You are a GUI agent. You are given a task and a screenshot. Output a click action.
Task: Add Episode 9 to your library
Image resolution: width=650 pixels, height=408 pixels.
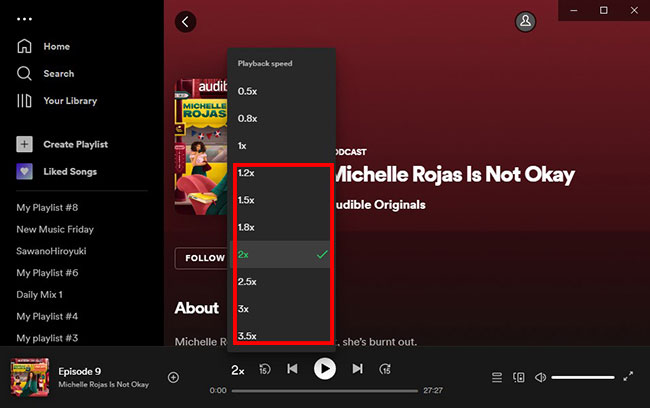(173, 377)
